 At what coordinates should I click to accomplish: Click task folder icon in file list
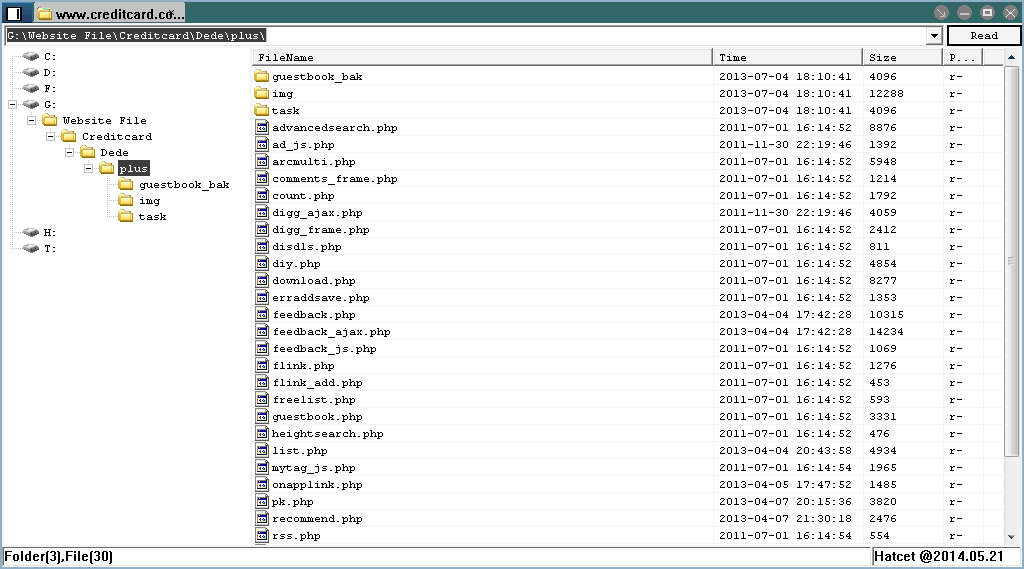pos(262,110)
